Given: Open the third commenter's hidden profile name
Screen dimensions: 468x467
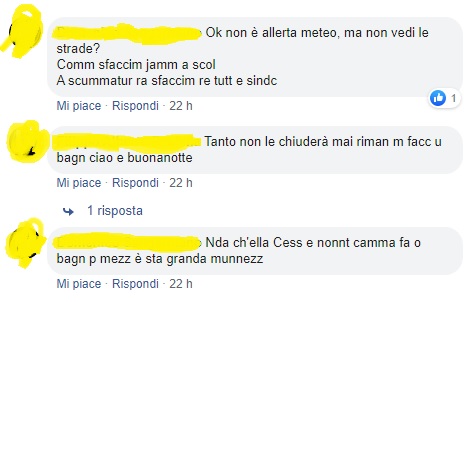Looking at the screenshot, I should pos(127,242).
